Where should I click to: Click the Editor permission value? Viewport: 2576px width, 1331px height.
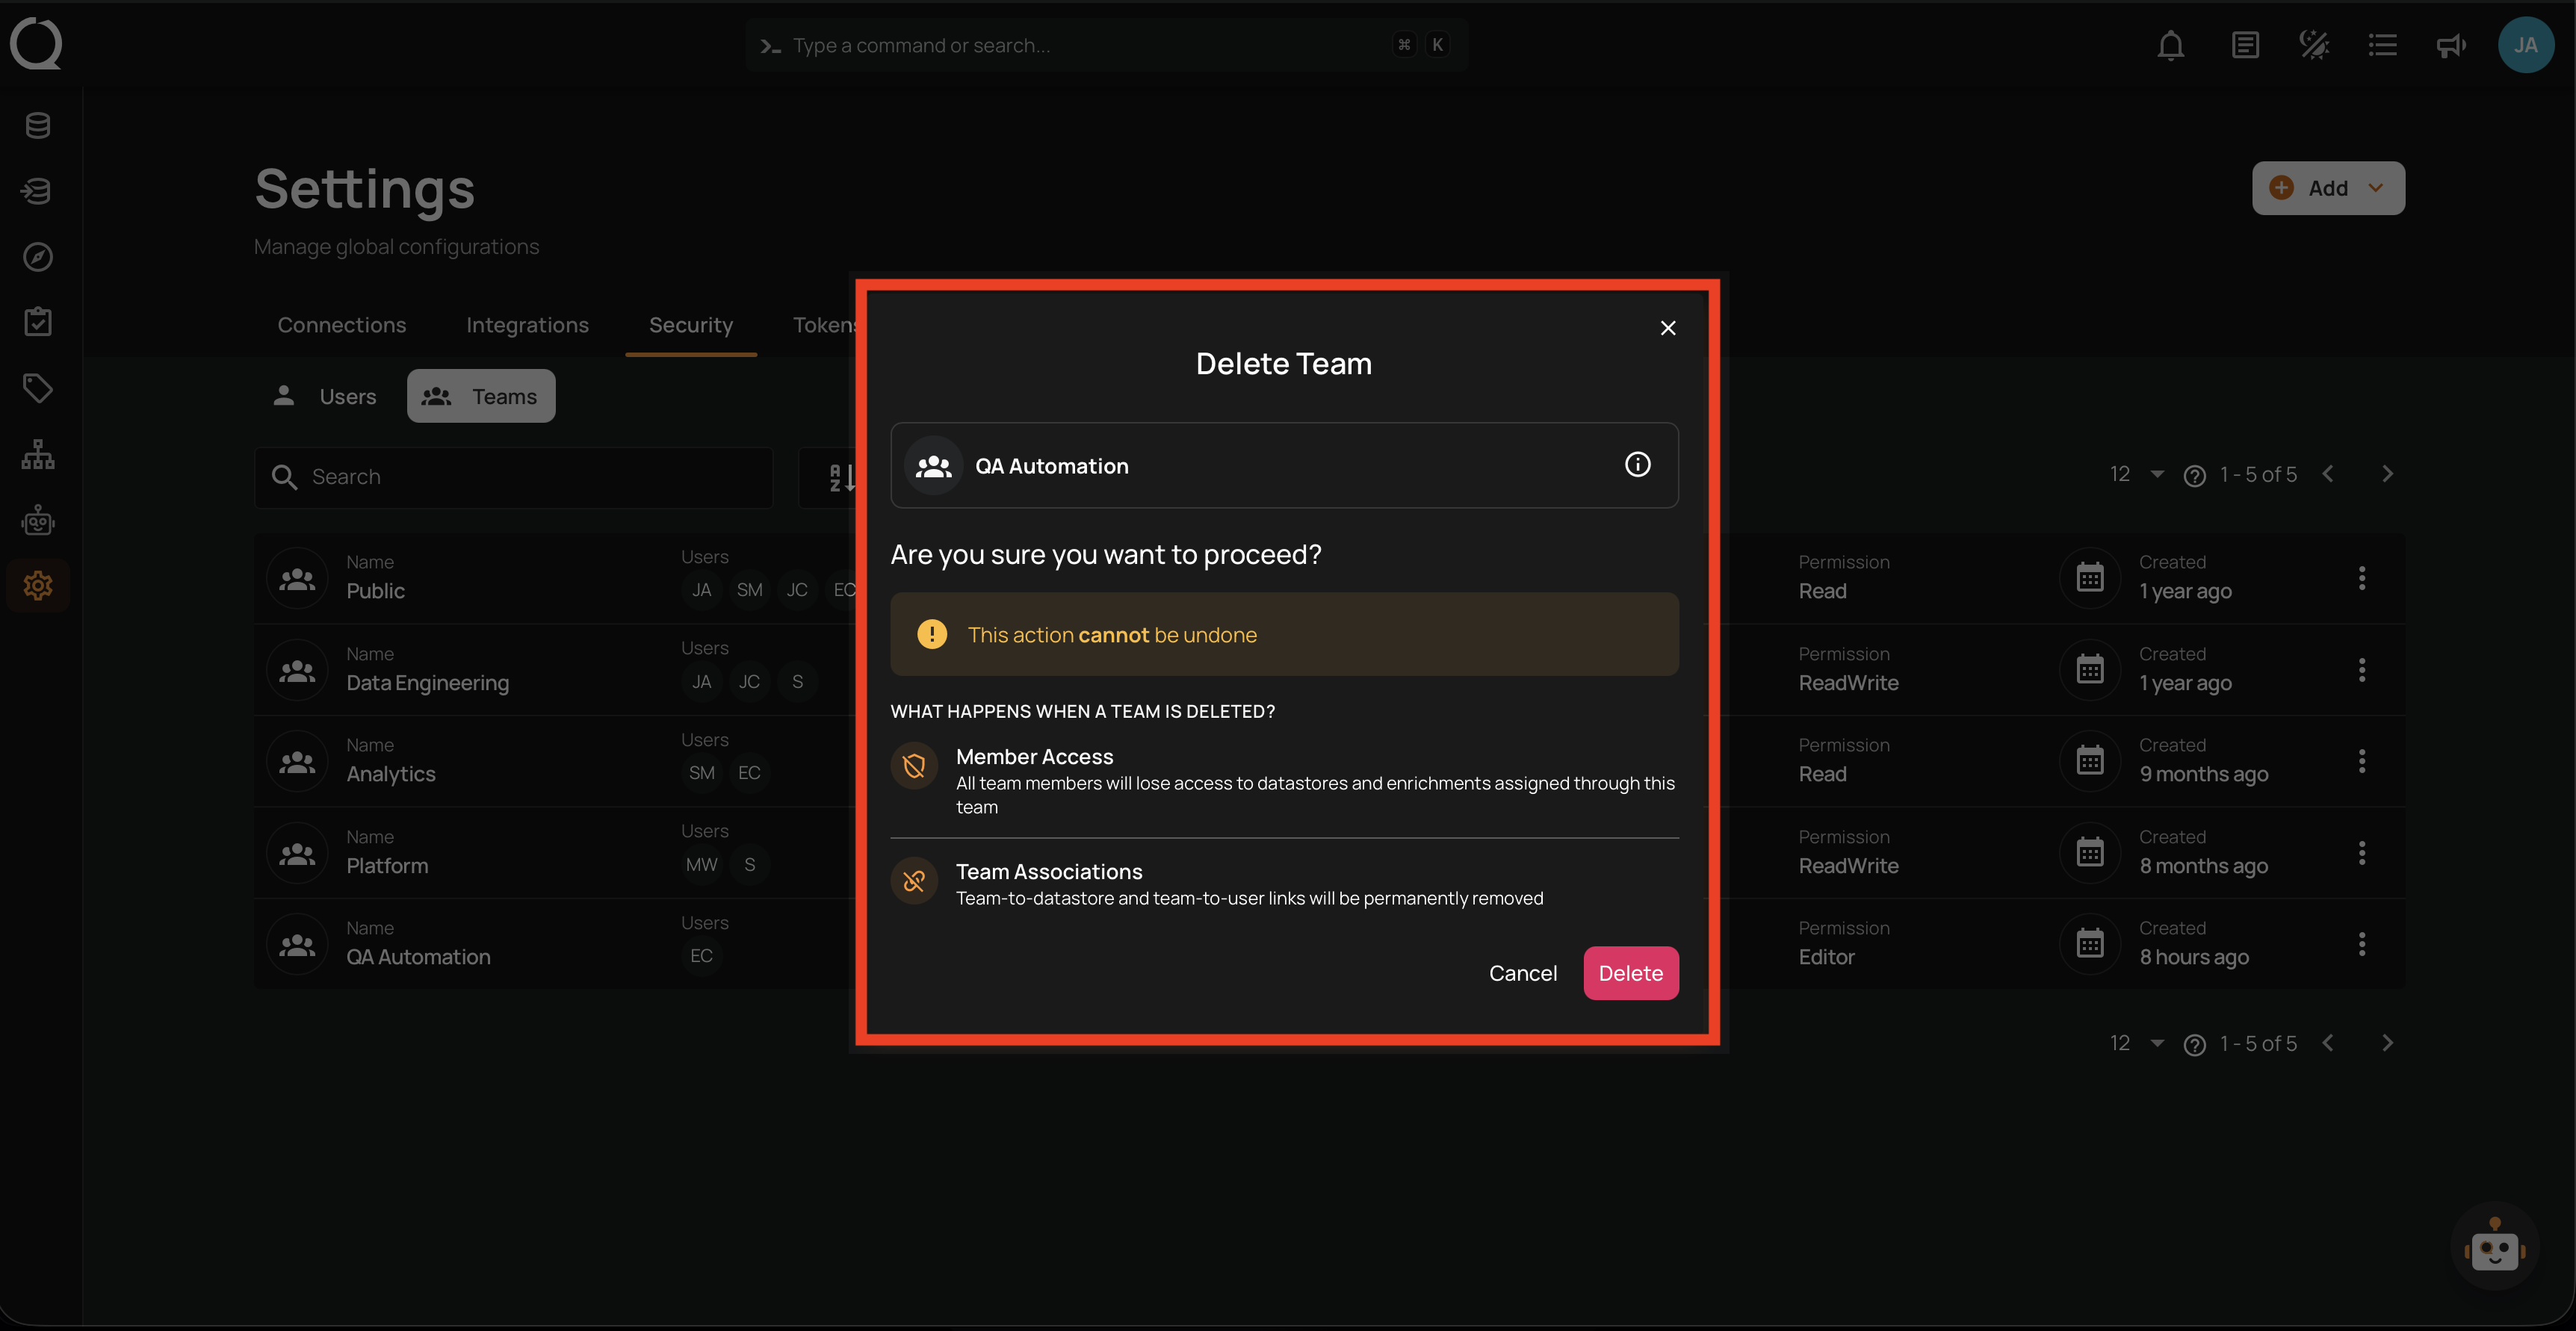[1826, 958]
